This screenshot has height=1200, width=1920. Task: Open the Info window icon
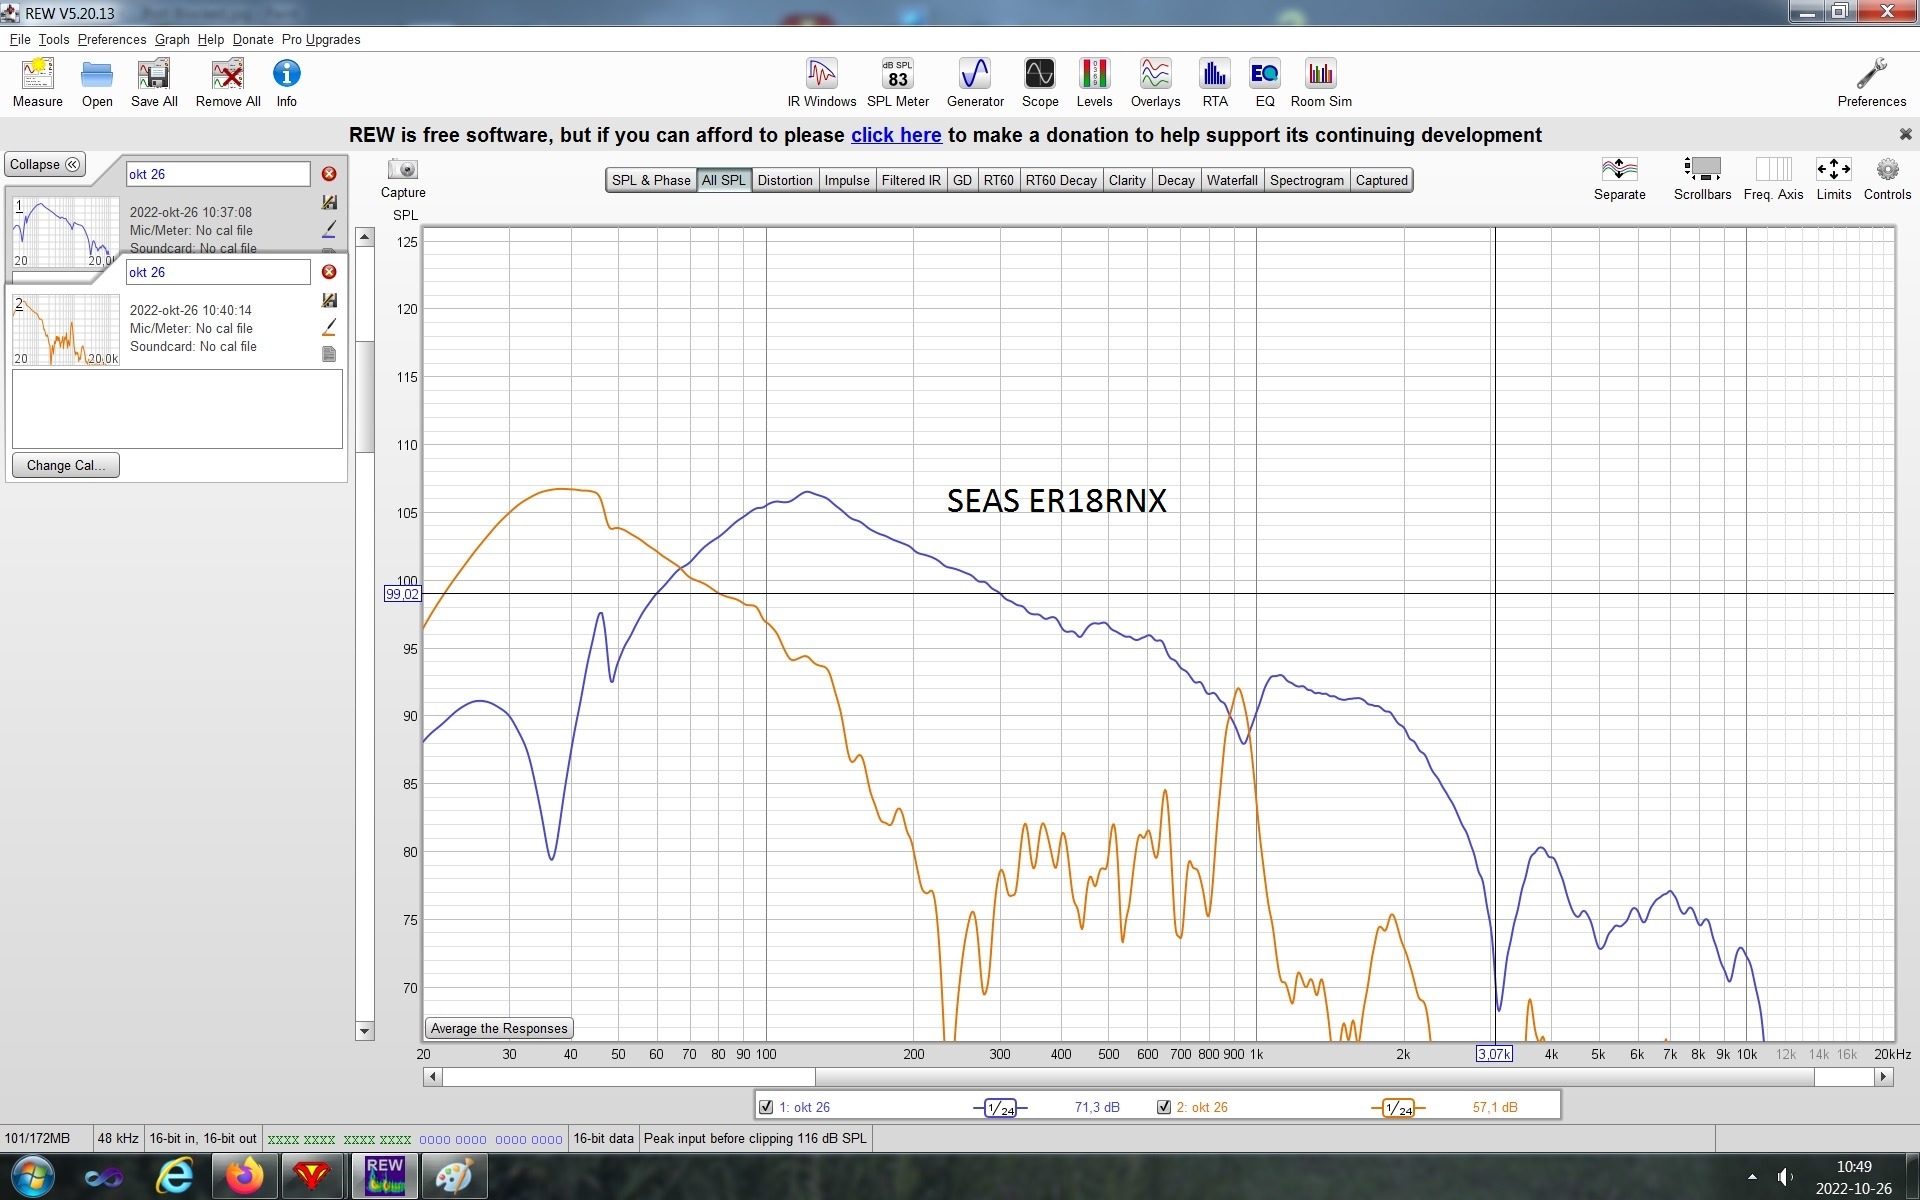click(286, 82)
